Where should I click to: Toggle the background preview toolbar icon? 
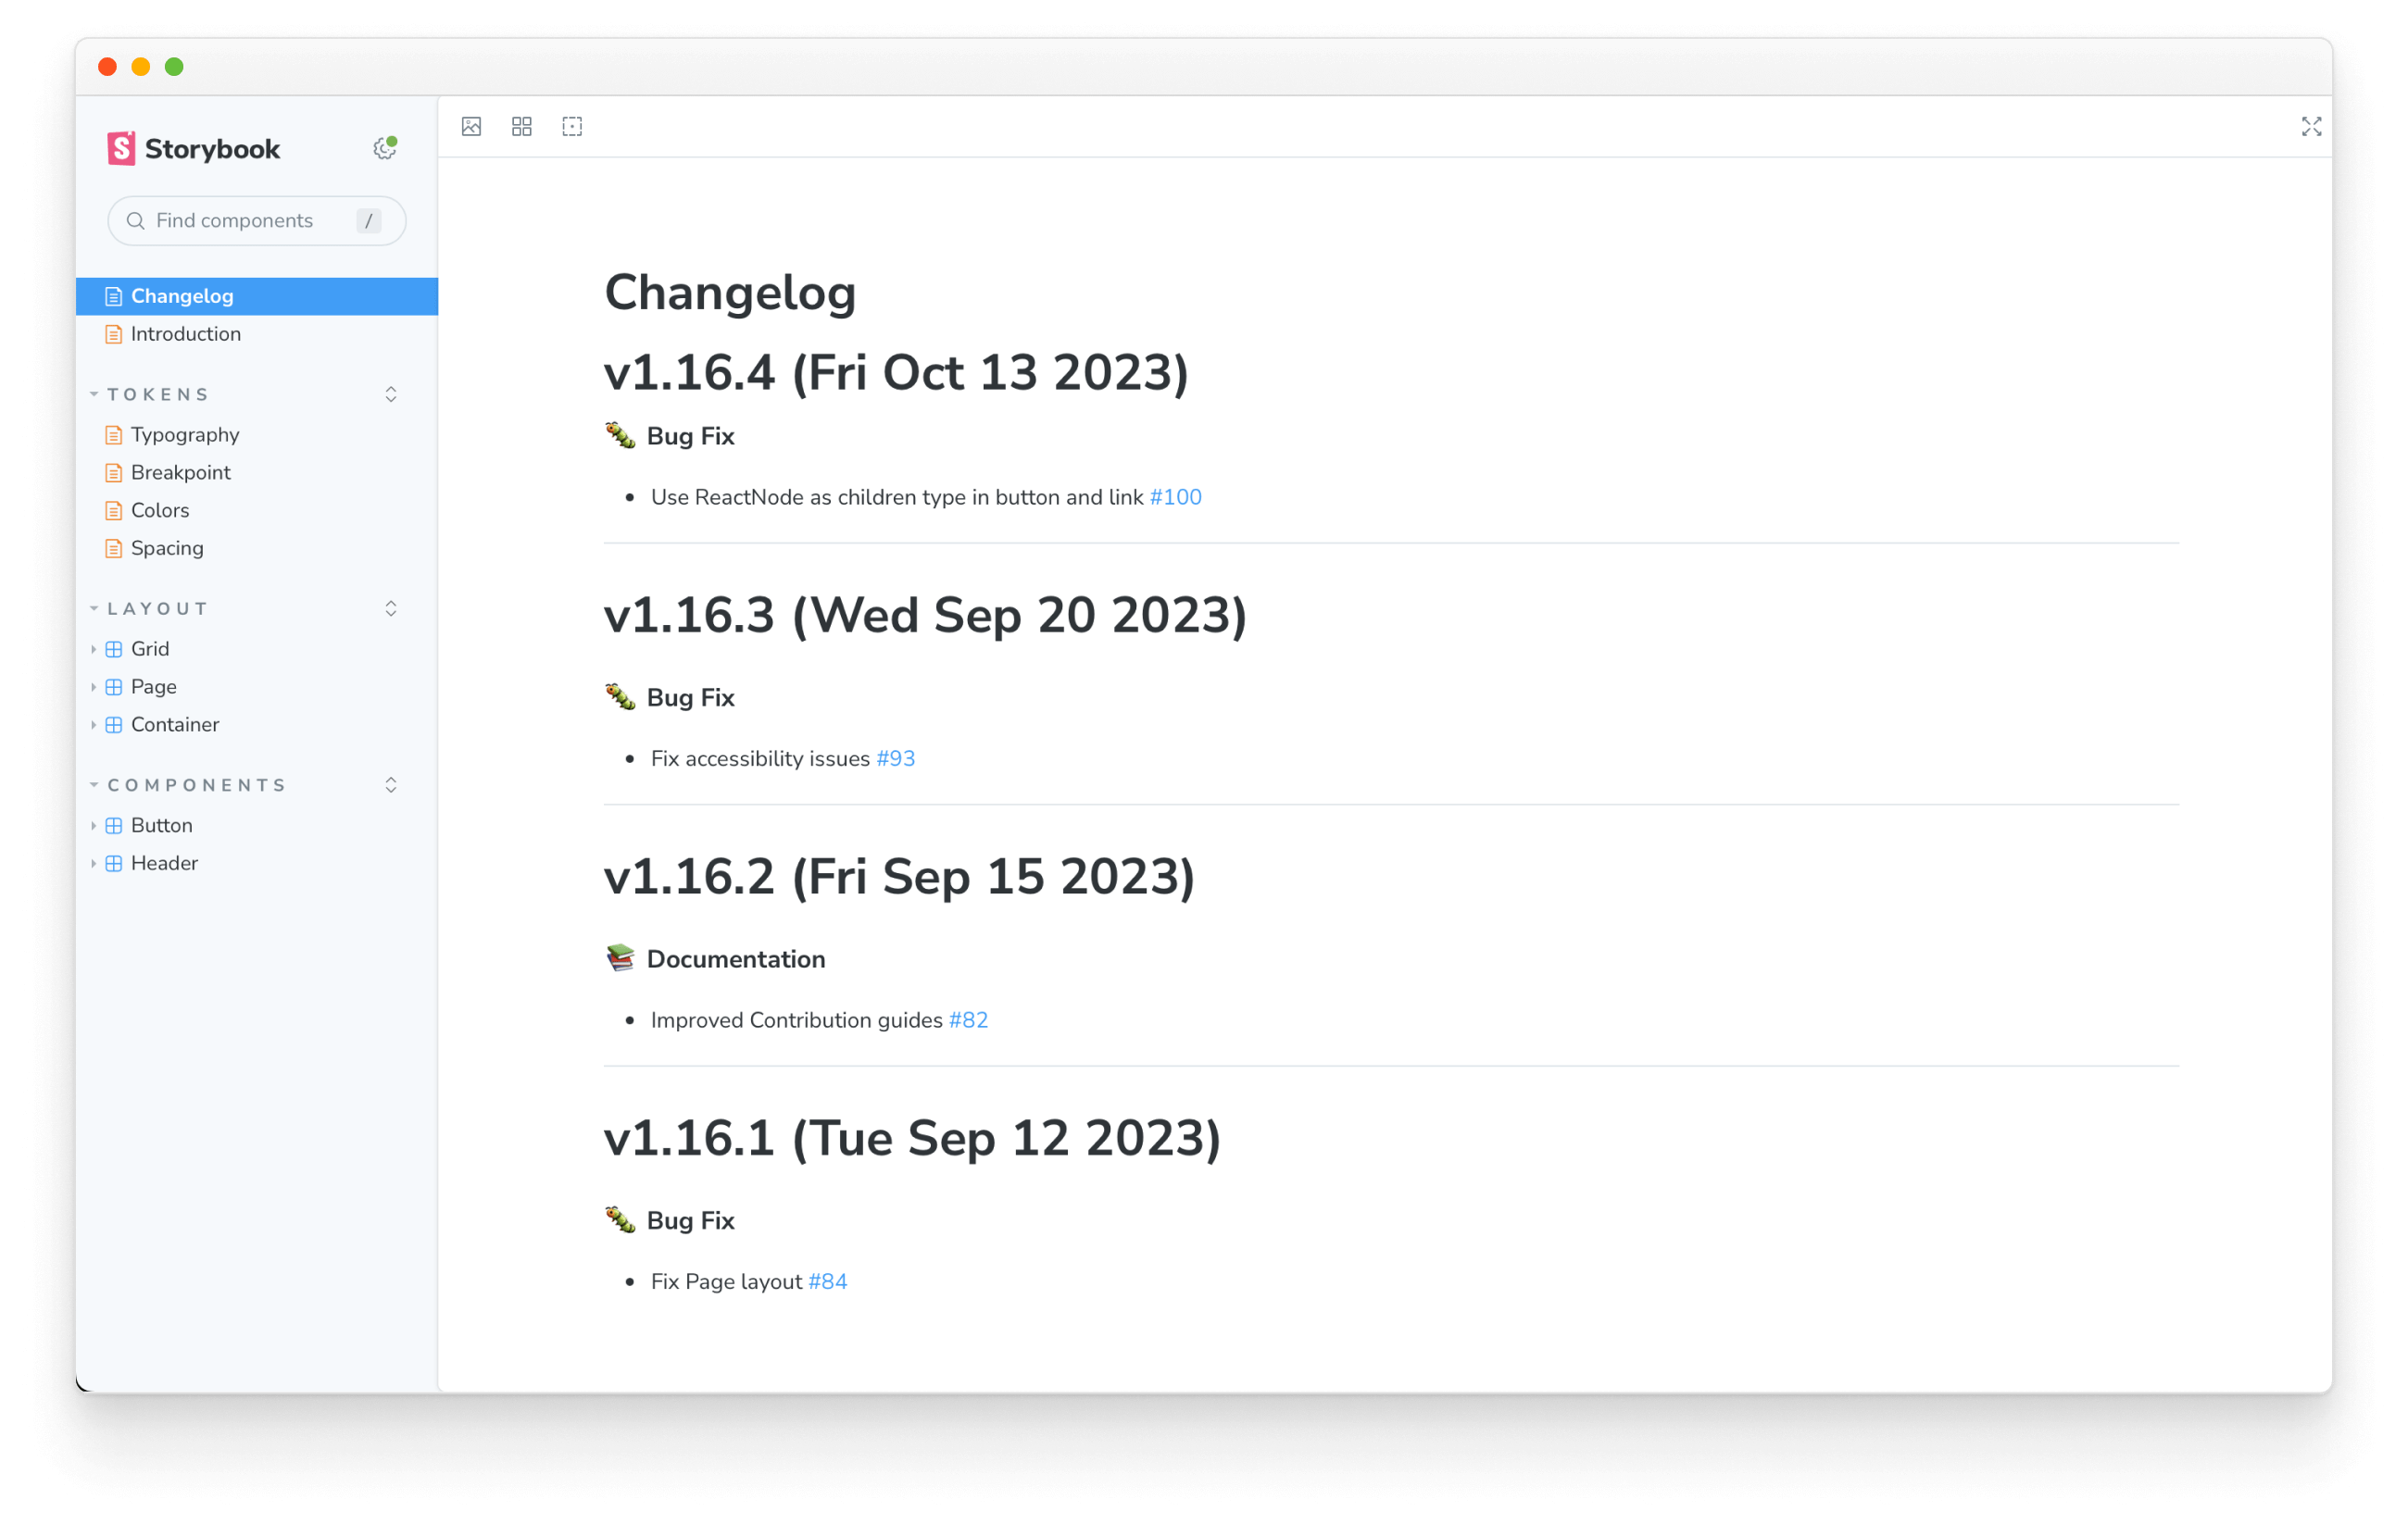pyautogui.click(x=471, y=127)
